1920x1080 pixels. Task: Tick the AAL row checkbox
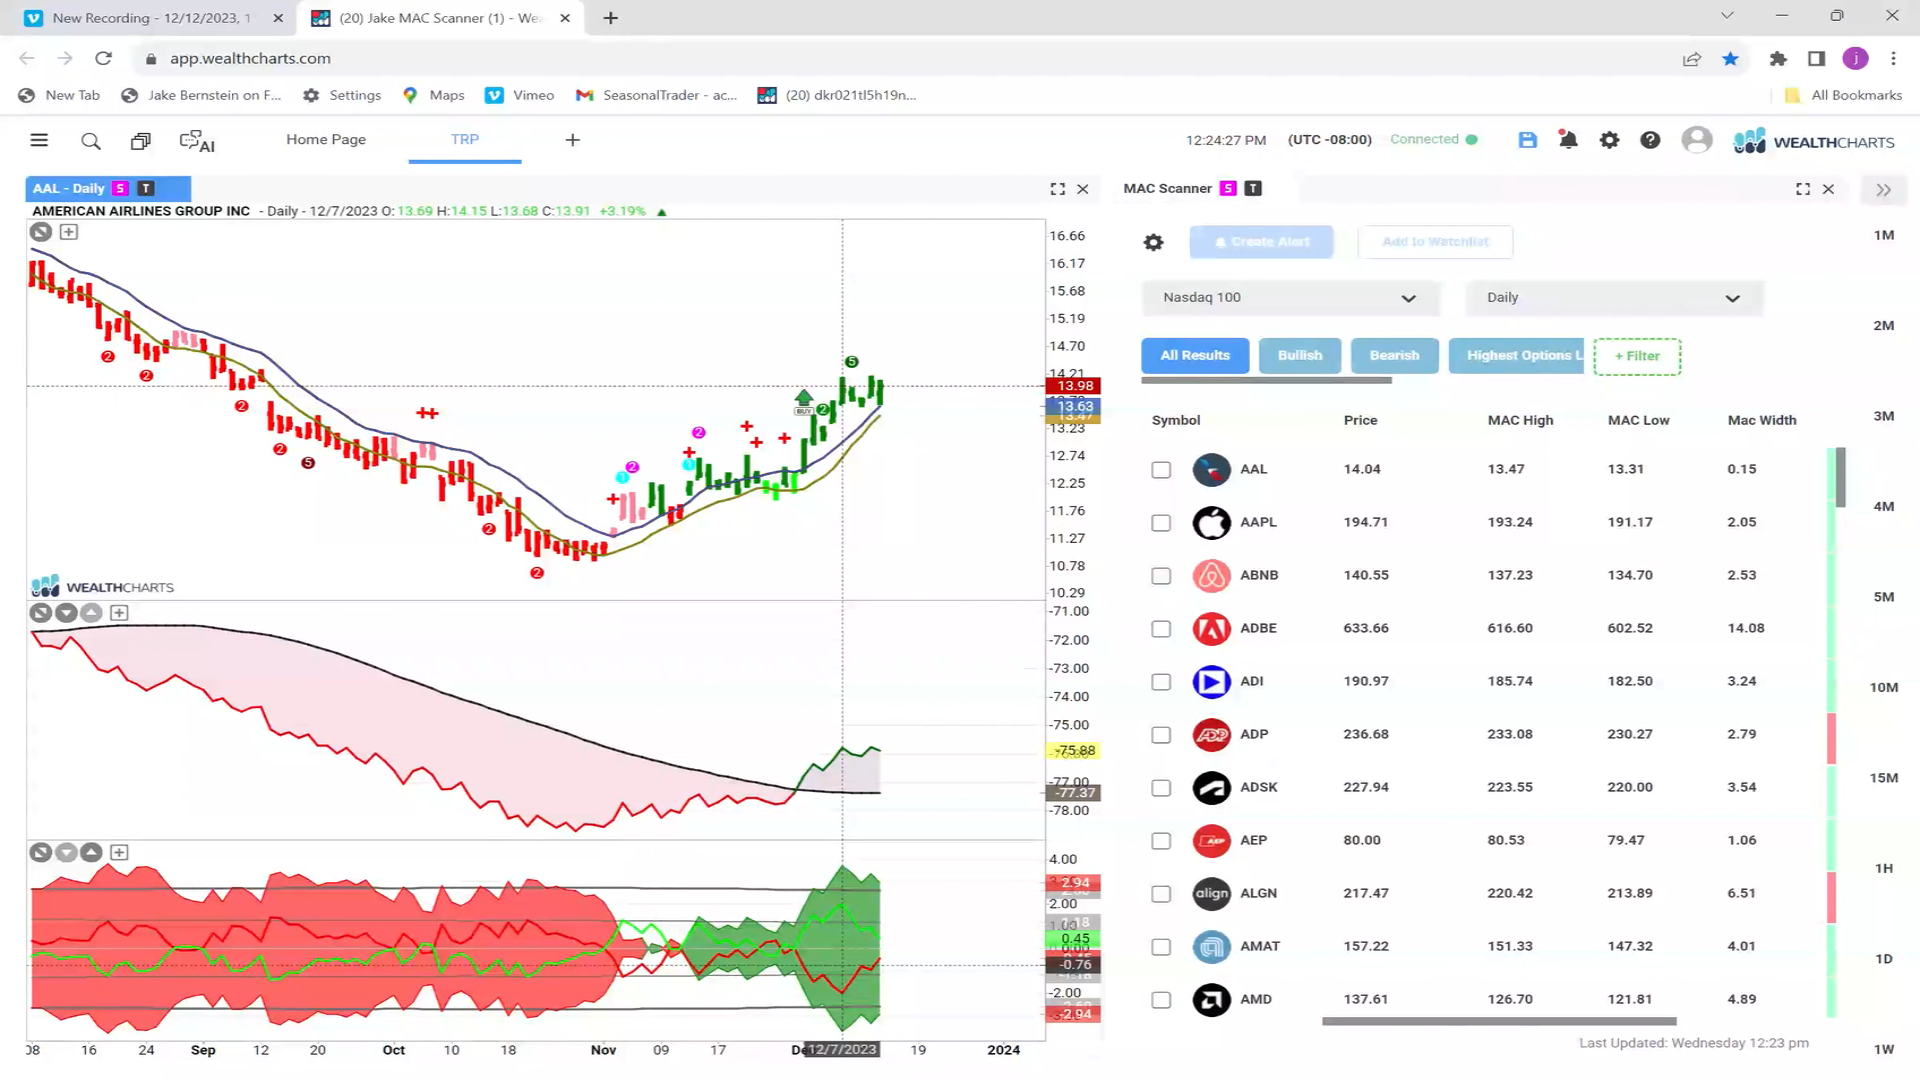point(1161,470)
